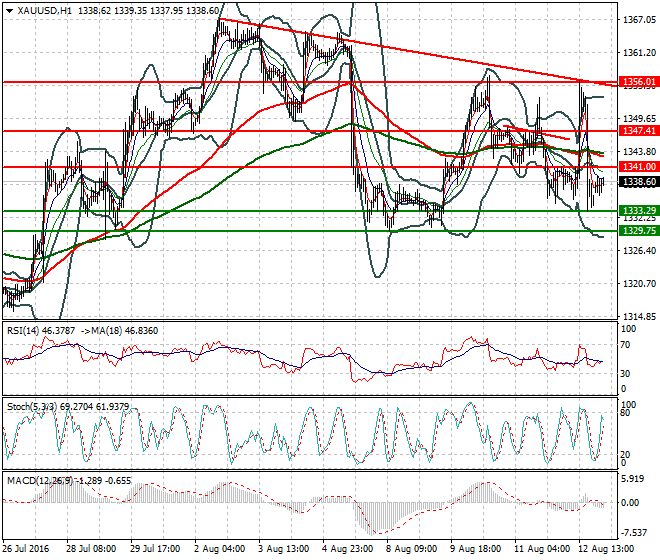
Task: Select the 2 Aug 04:00 time label
Action: pos(219,549)
